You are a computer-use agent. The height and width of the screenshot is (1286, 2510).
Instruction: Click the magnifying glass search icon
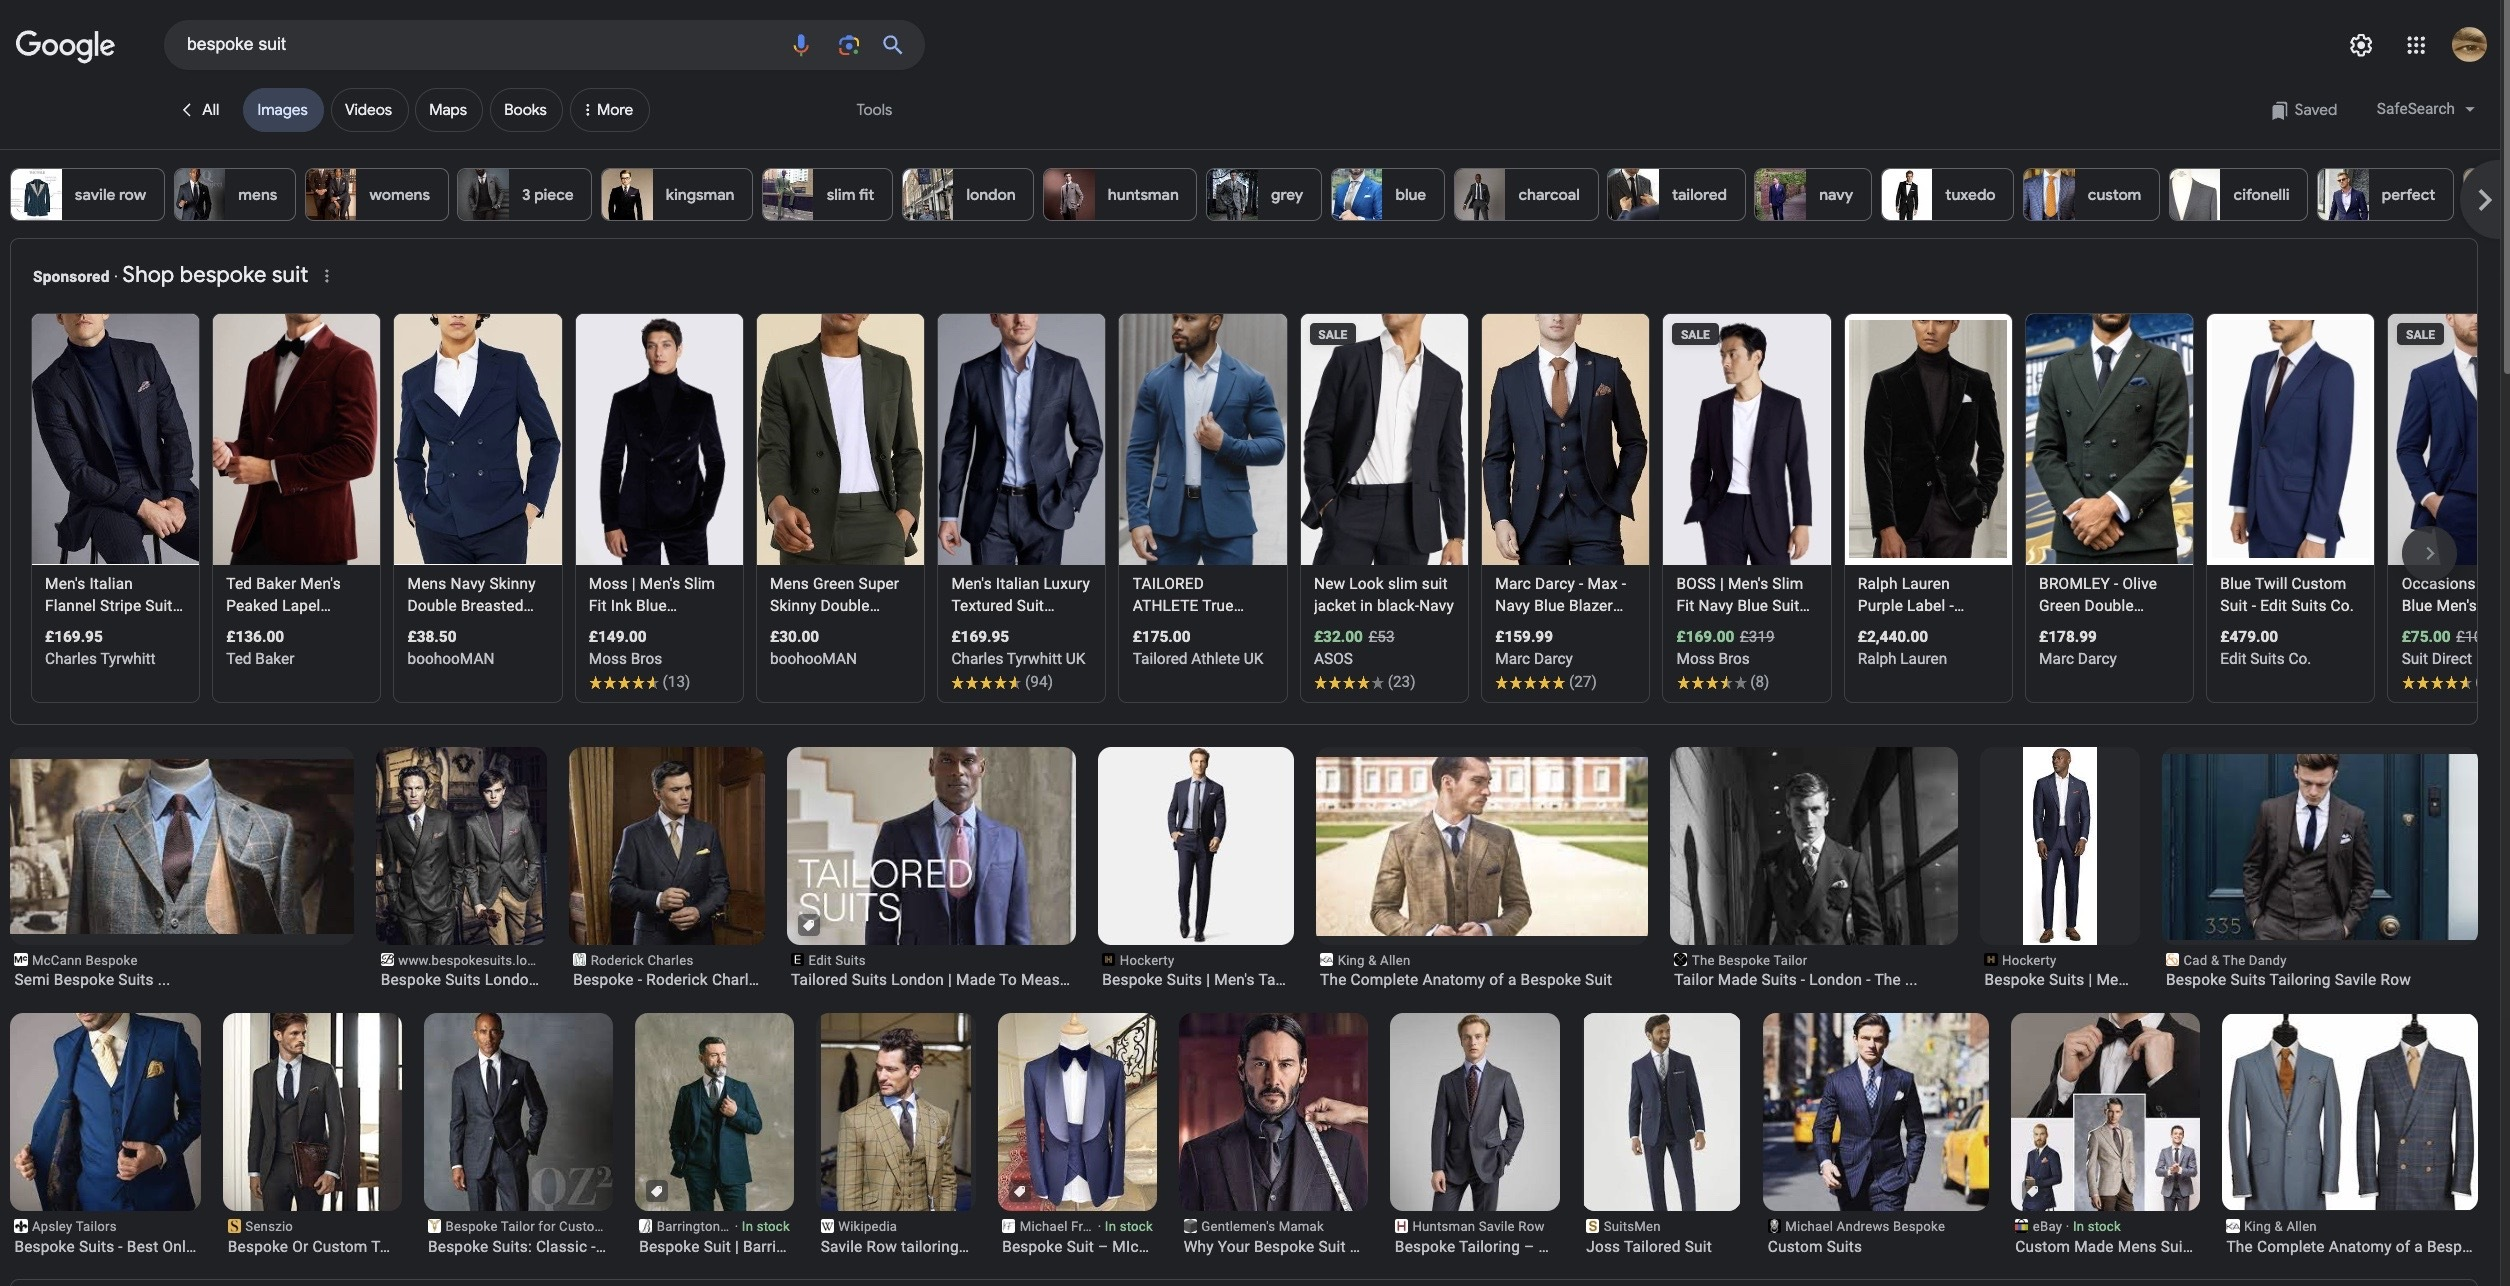pos(893,45)
